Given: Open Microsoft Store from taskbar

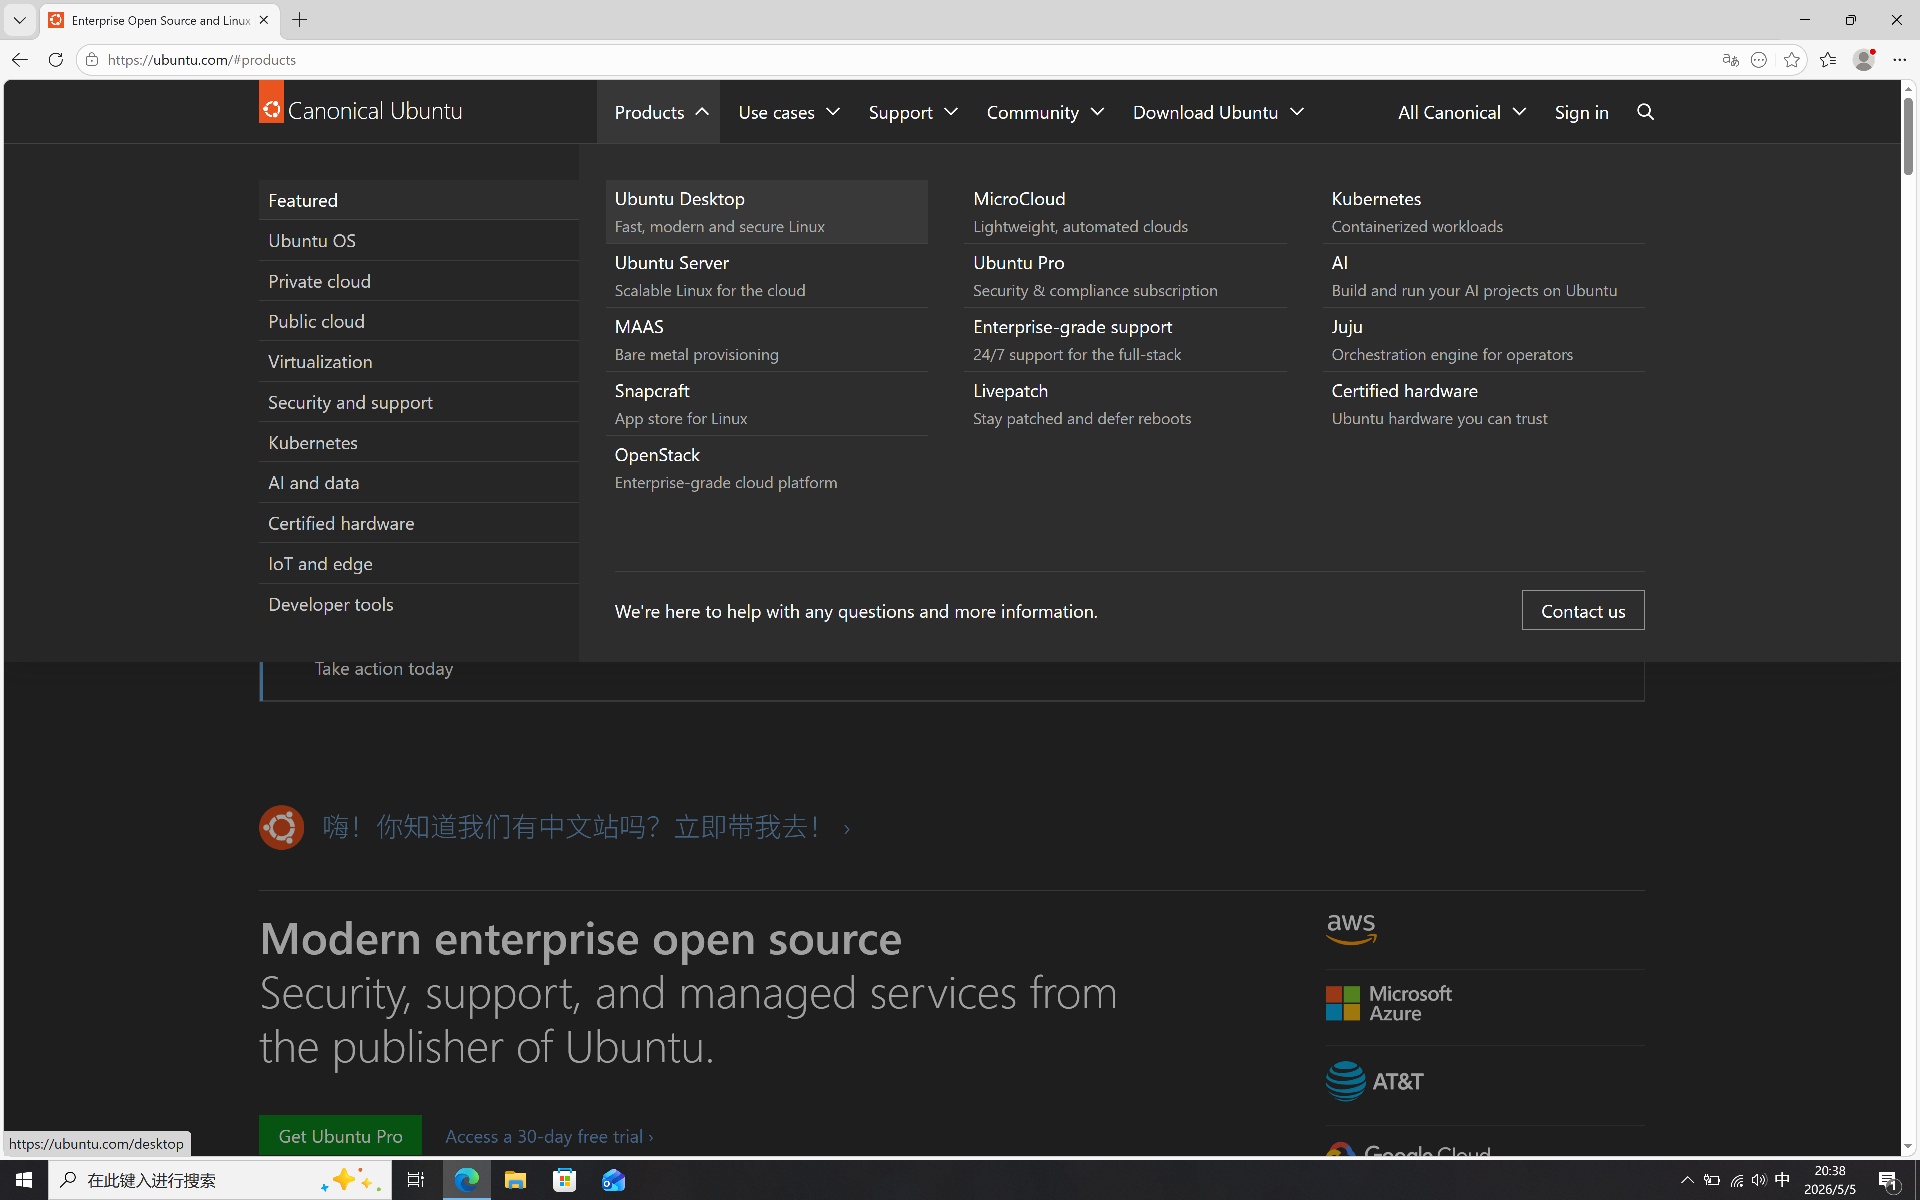Looking at the screenshot, I should coord(564,1180).
